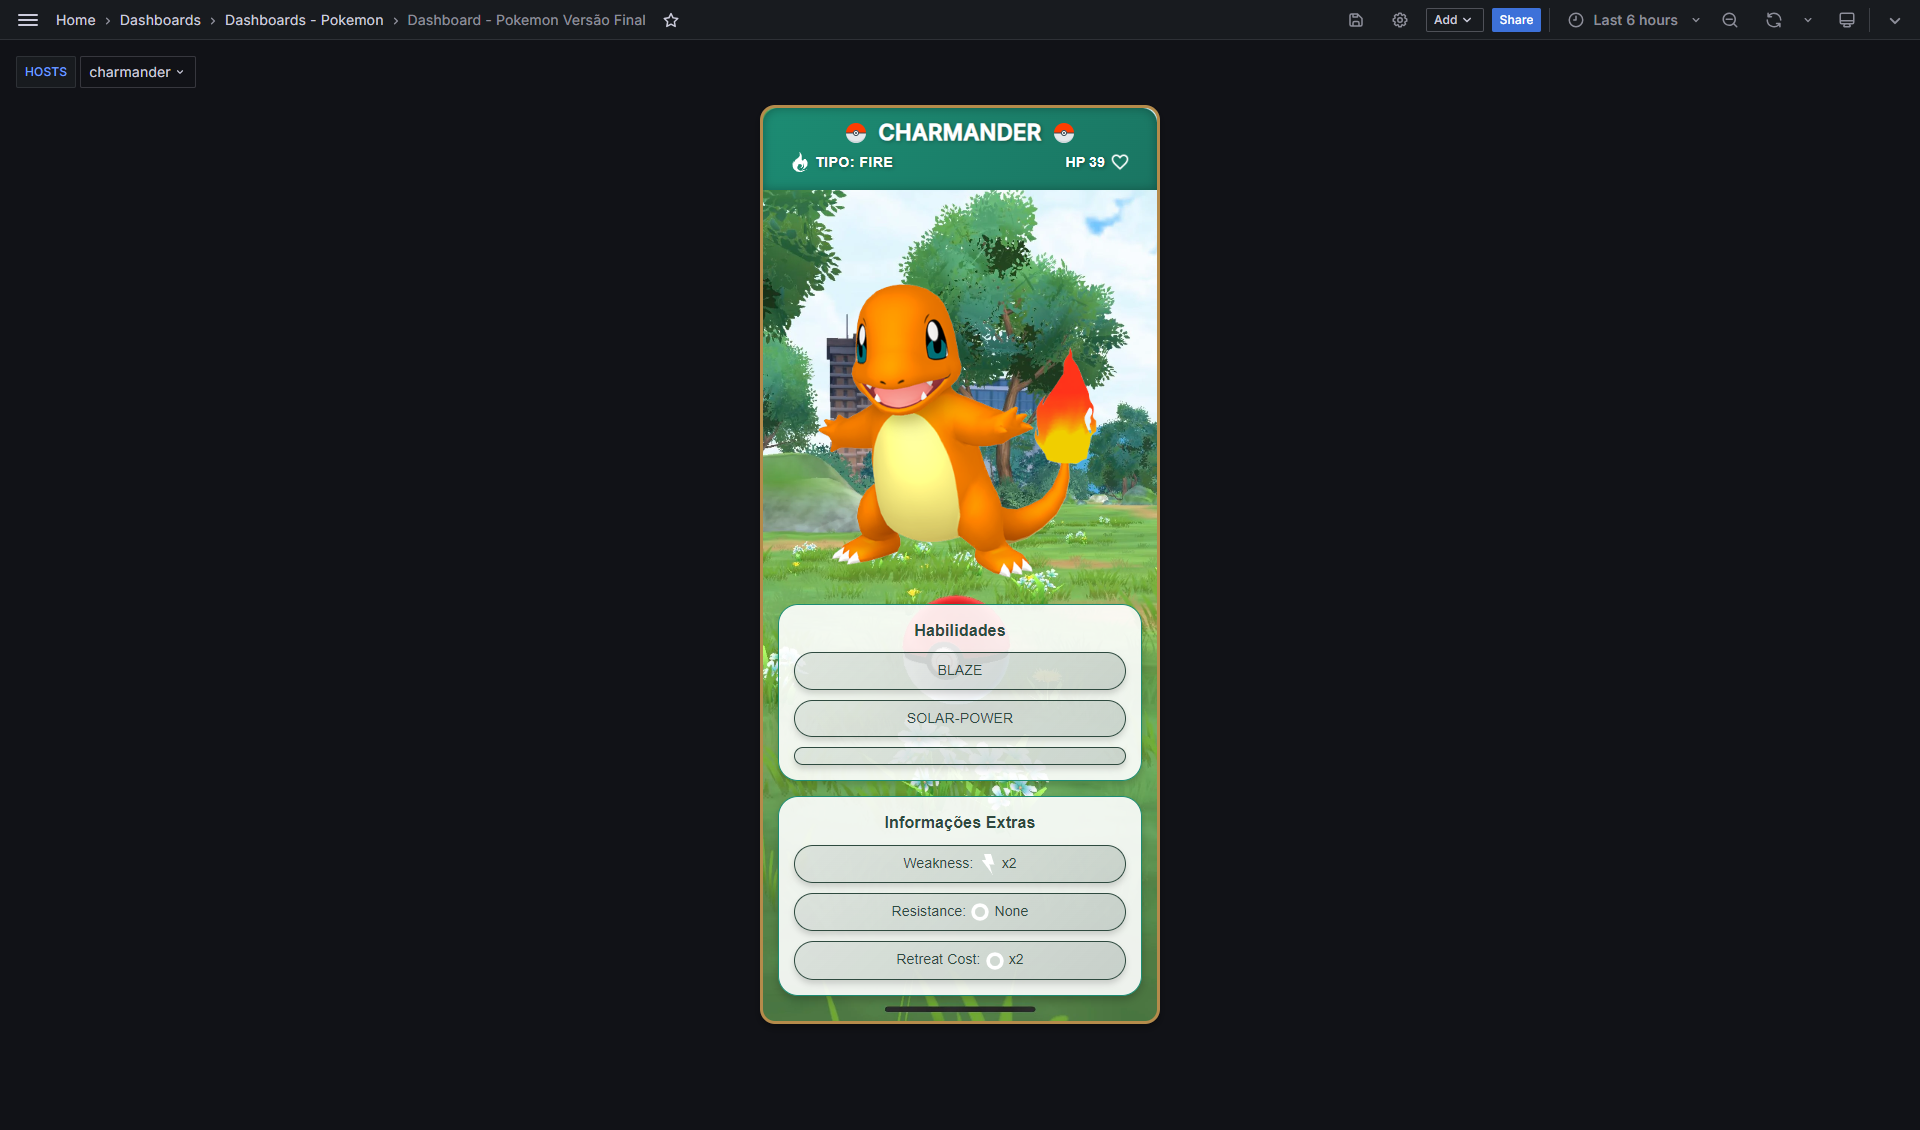
Task: Click the Charmander artwork image
Action: tap(958, 432)
